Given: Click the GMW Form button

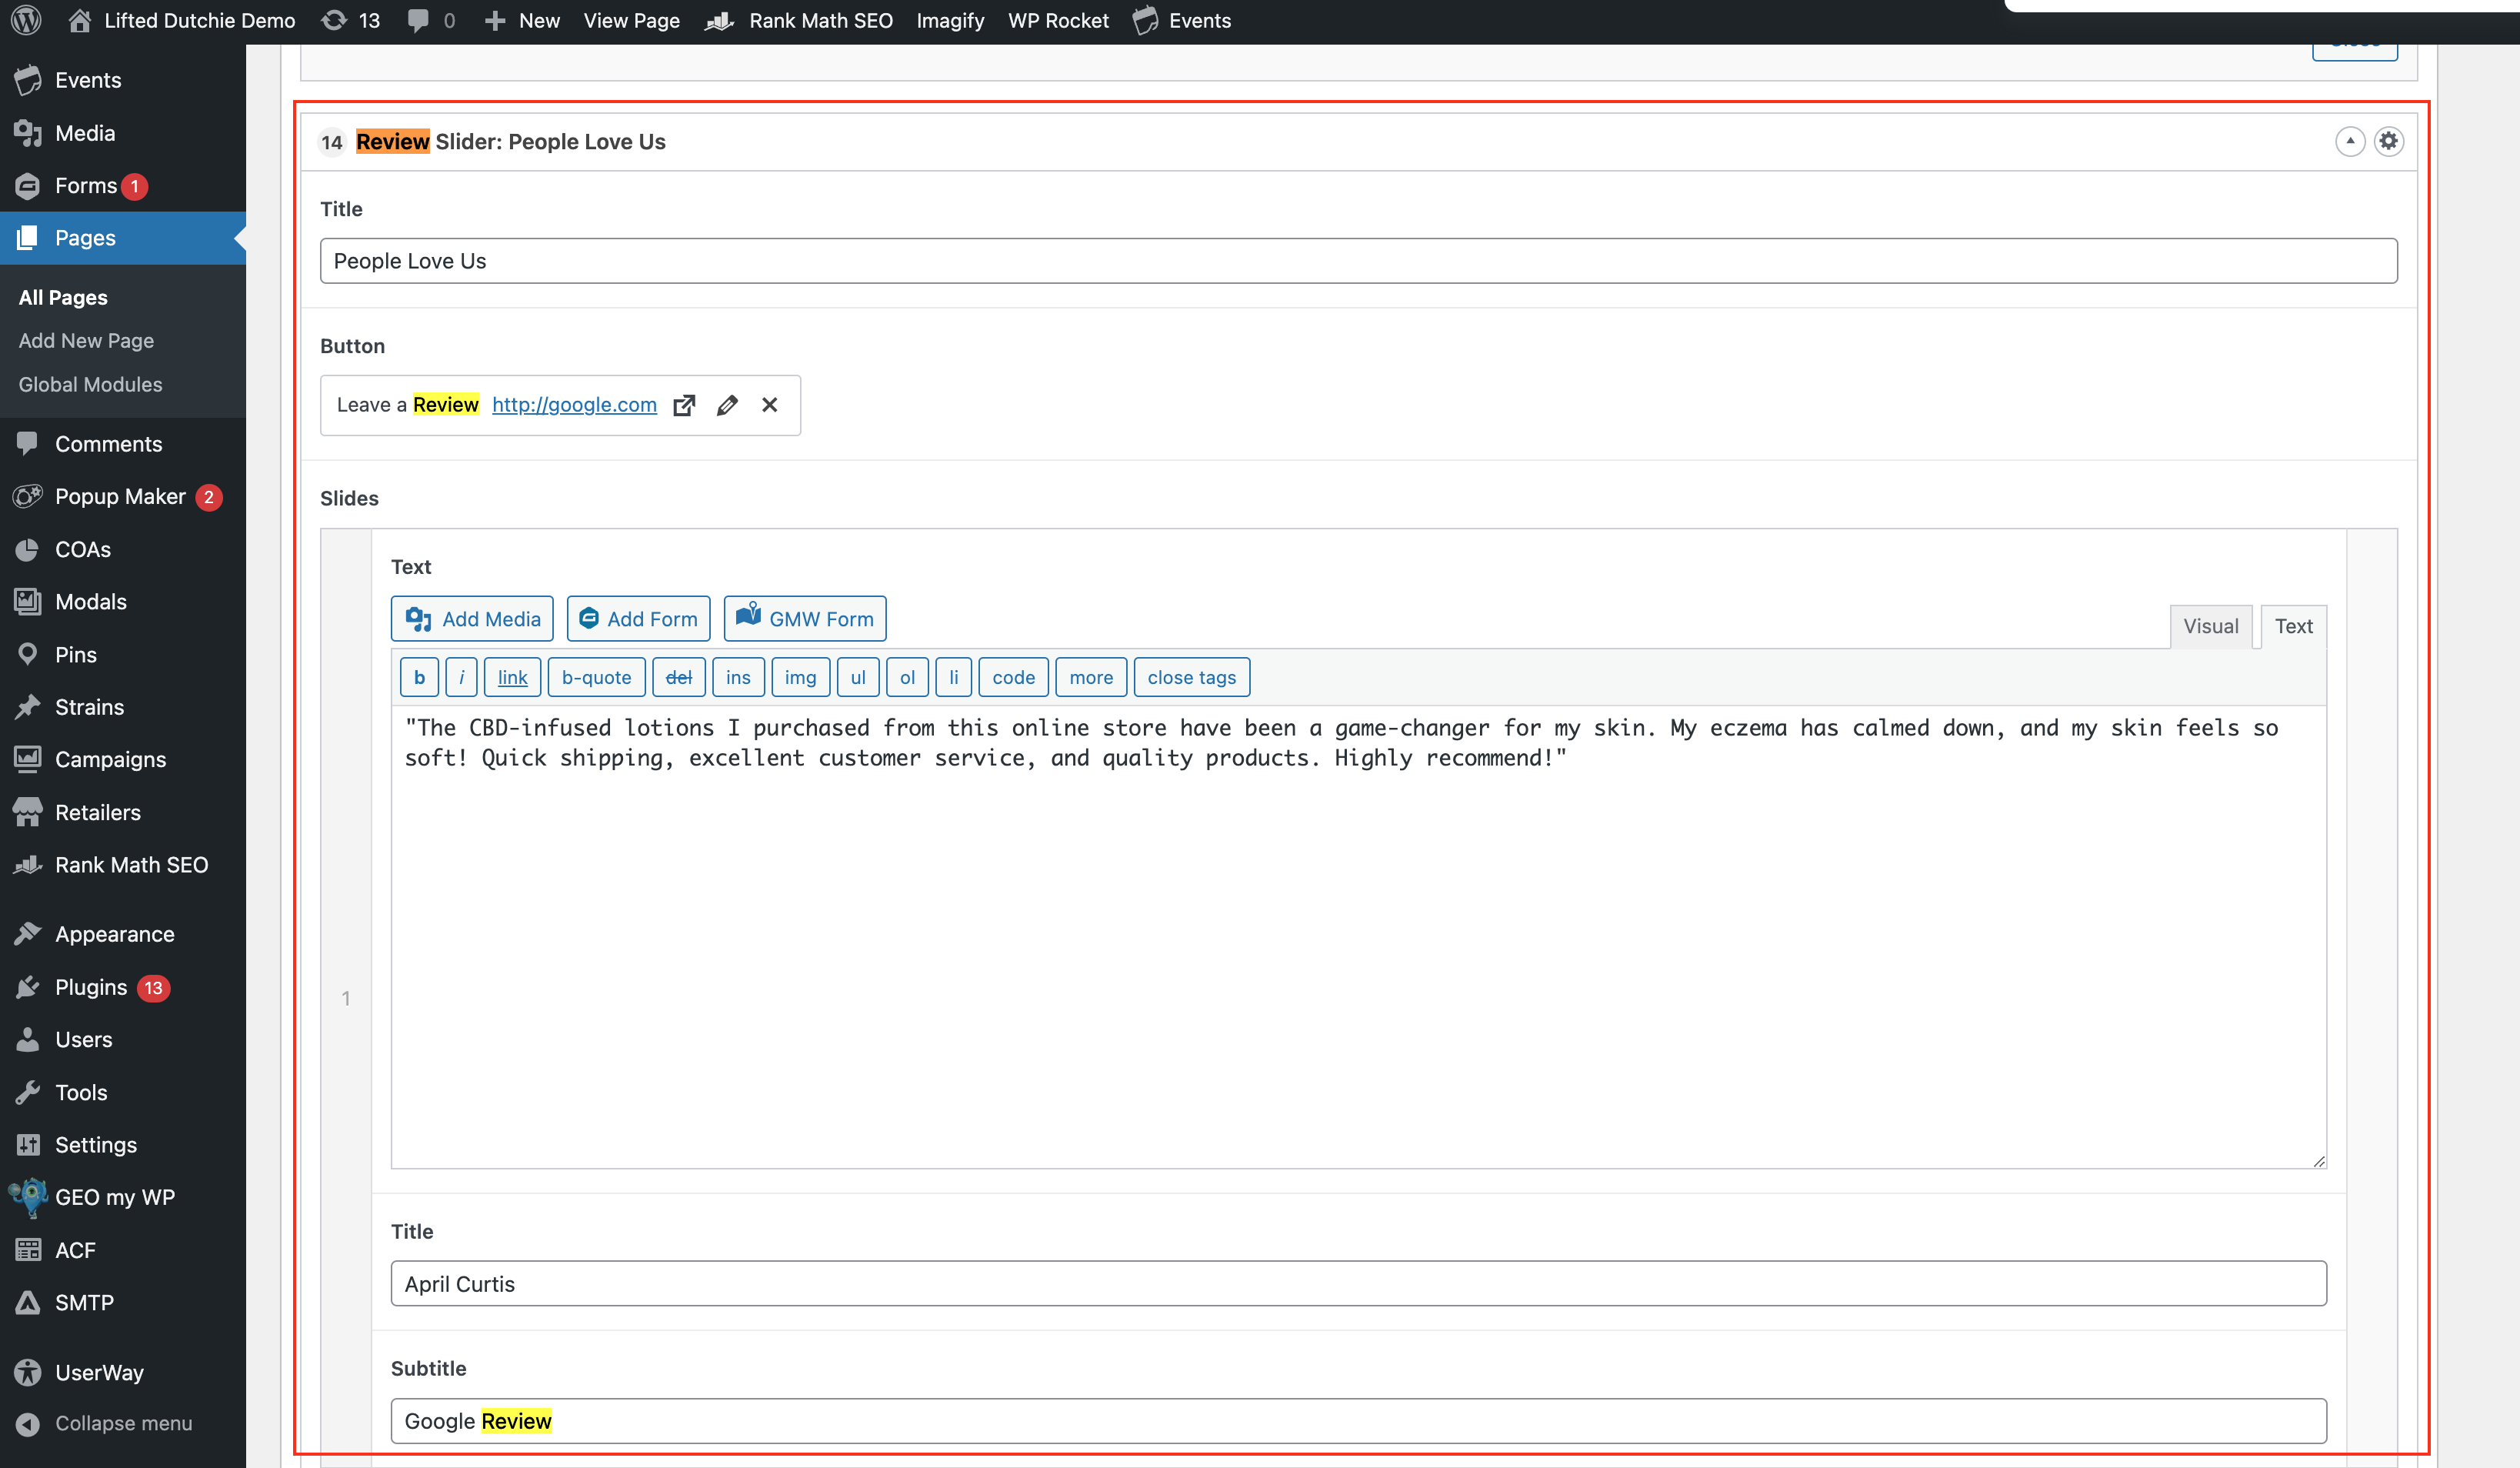Looking at the screenshot, I should click(x=804, y=619).
